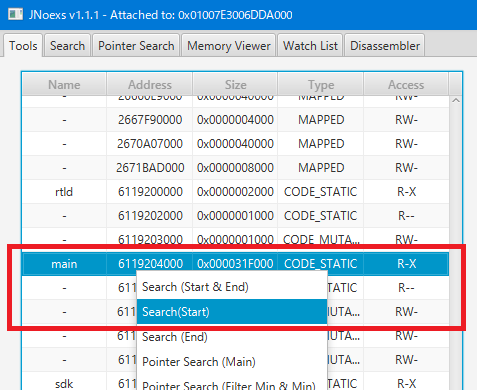Click R-X access cell in main row

(406, 264)
